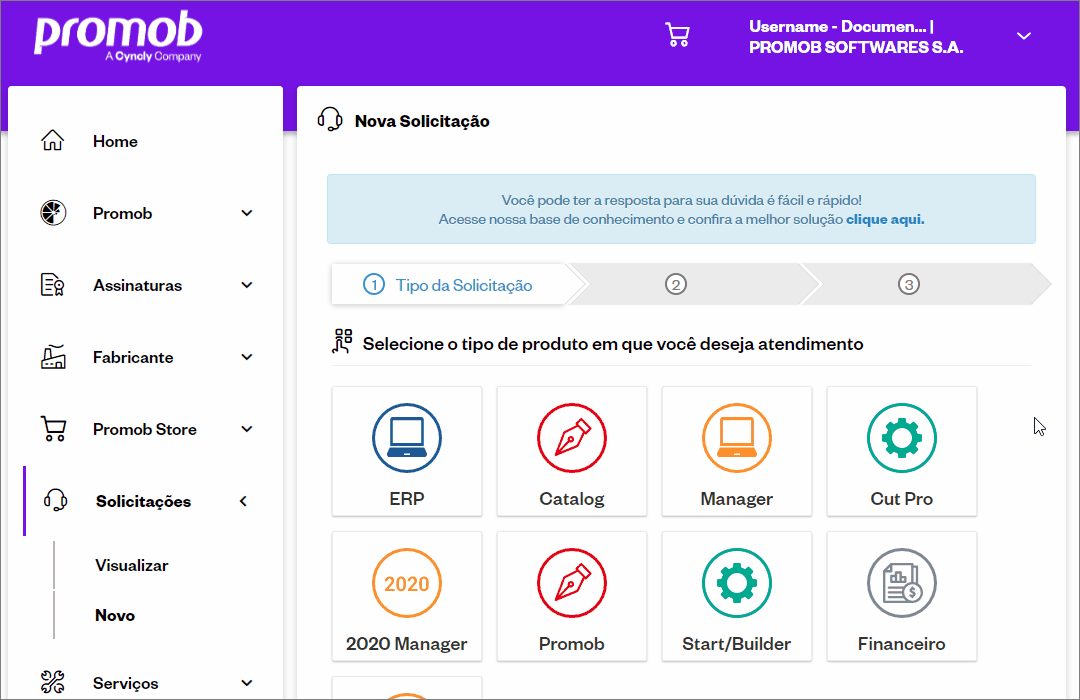The image size is (1080, 700).
Task: Follow the 'clique aqui' knowledge base link
Action: [x=885, y=219]
